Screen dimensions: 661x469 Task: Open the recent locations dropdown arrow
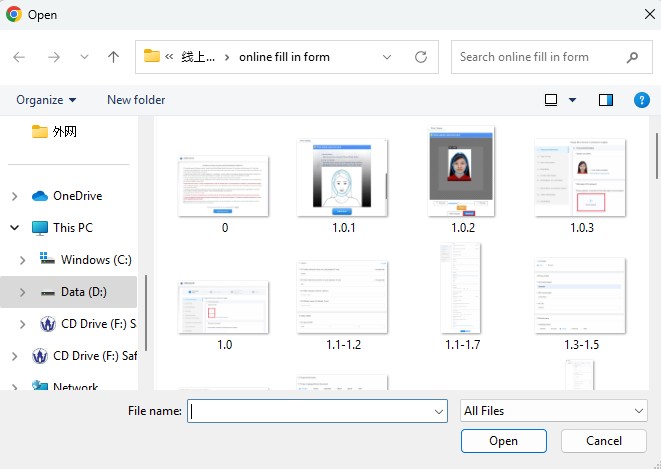coord(84,57)
